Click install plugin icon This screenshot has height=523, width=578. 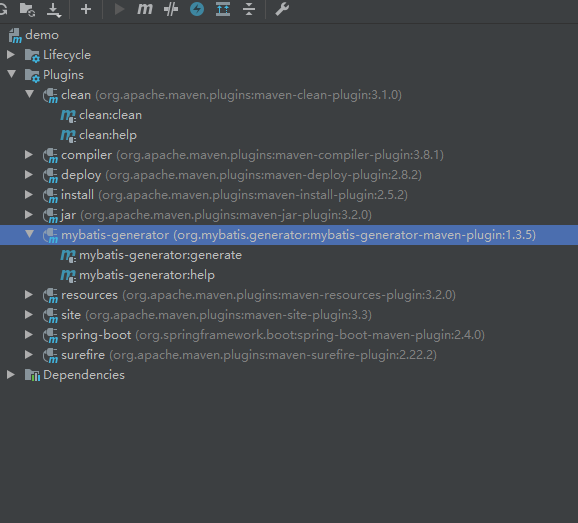point(50,195)
